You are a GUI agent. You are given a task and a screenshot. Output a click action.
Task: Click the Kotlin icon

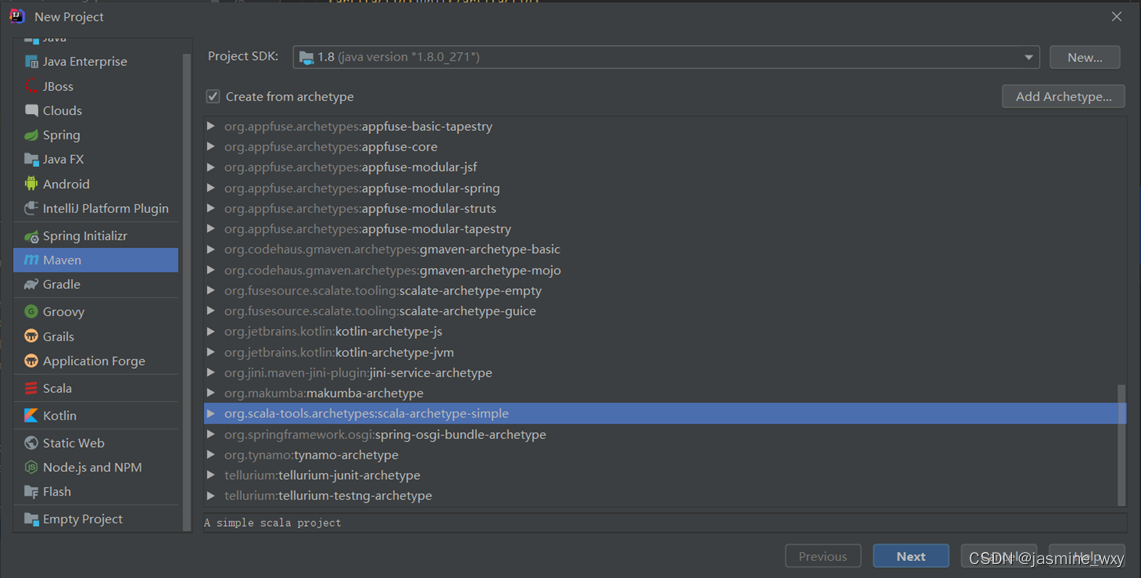pos(31,415)
